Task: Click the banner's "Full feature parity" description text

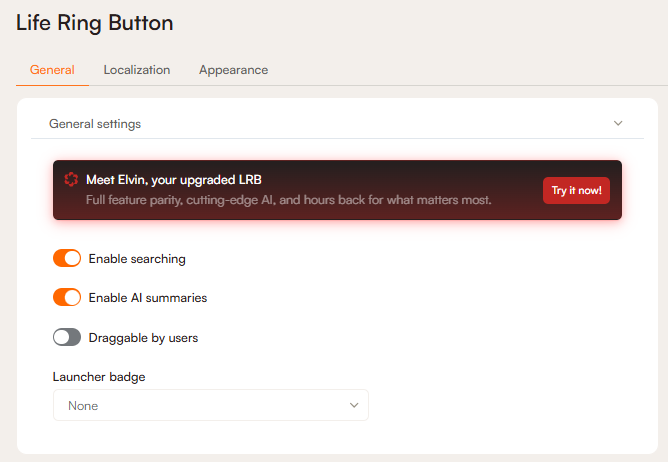Action: pyautogui.click(x=288, y=200)
